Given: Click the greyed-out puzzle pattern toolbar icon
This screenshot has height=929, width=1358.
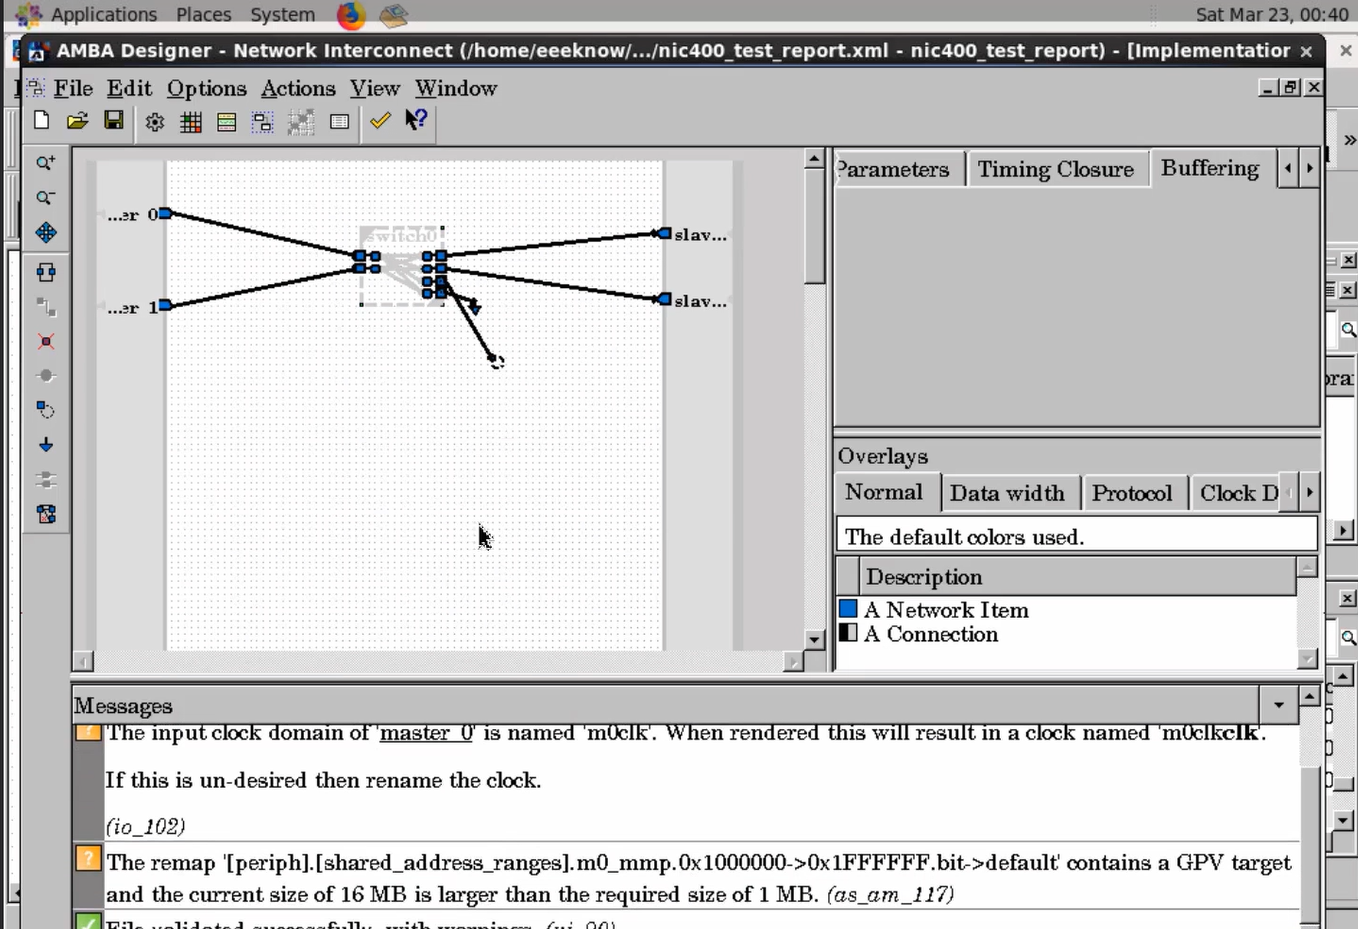Looking at the screenshot, I should coord(300,122).
